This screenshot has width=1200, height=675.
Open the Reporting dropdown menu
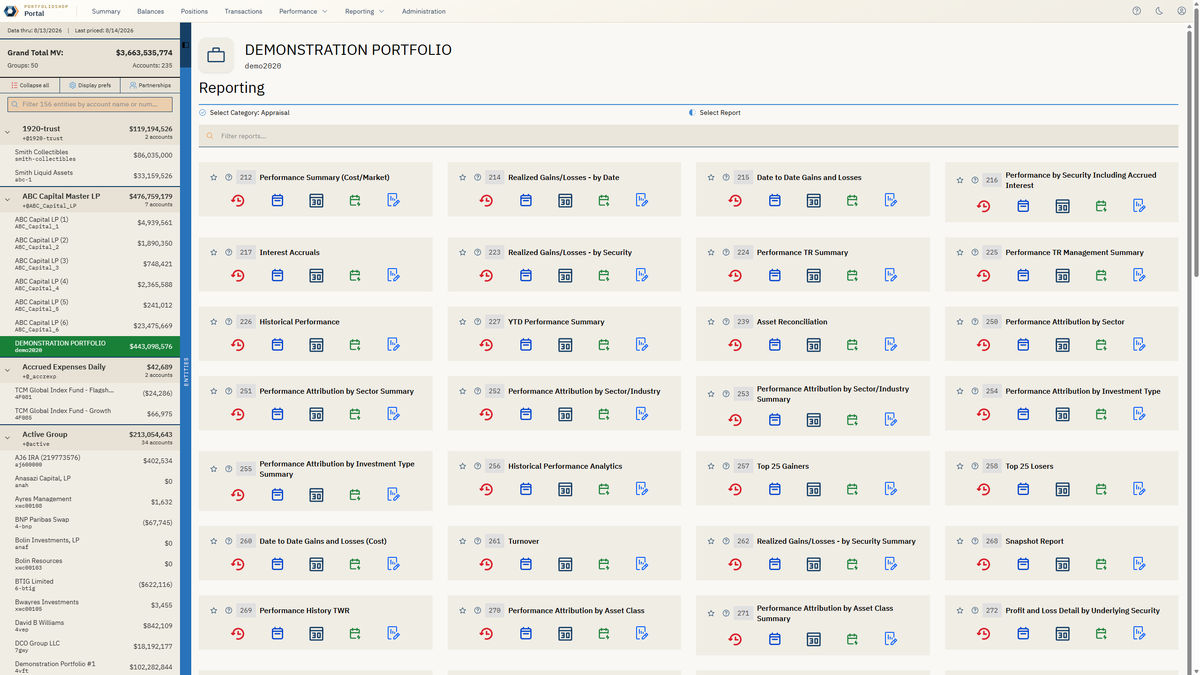(364, 11)
